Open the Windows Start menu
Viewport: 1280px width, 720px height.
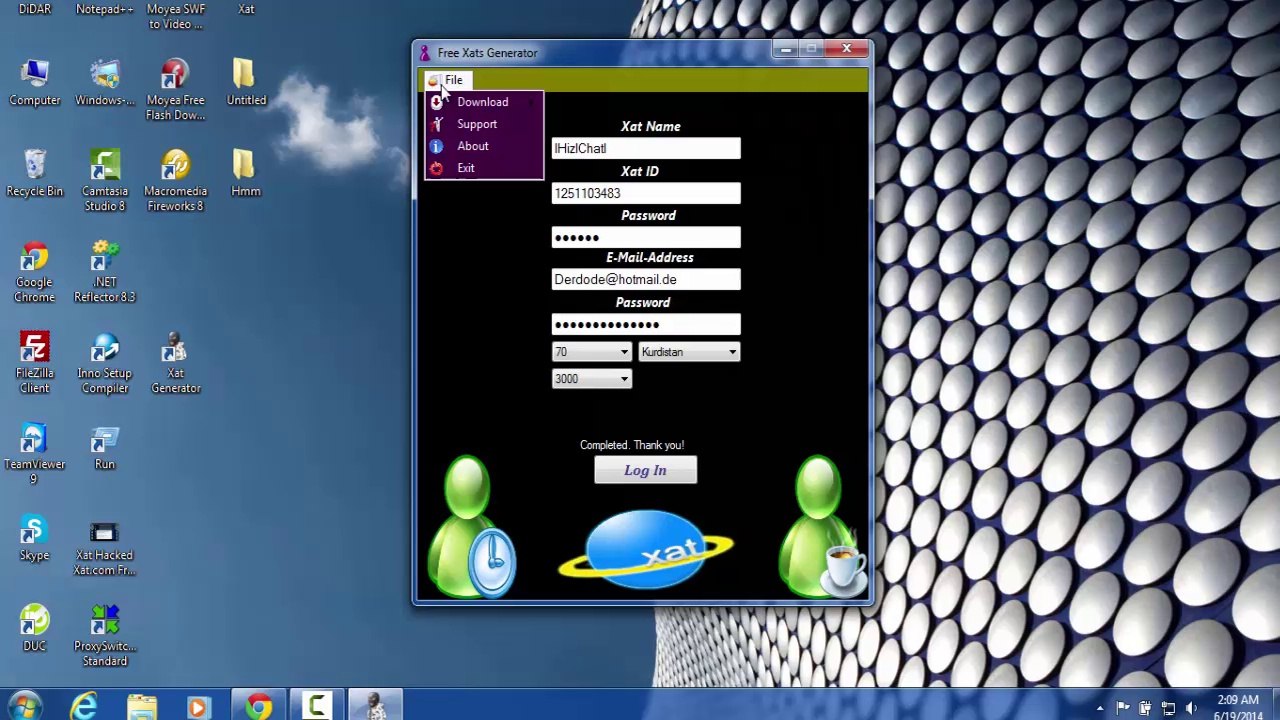coord(24,707)
